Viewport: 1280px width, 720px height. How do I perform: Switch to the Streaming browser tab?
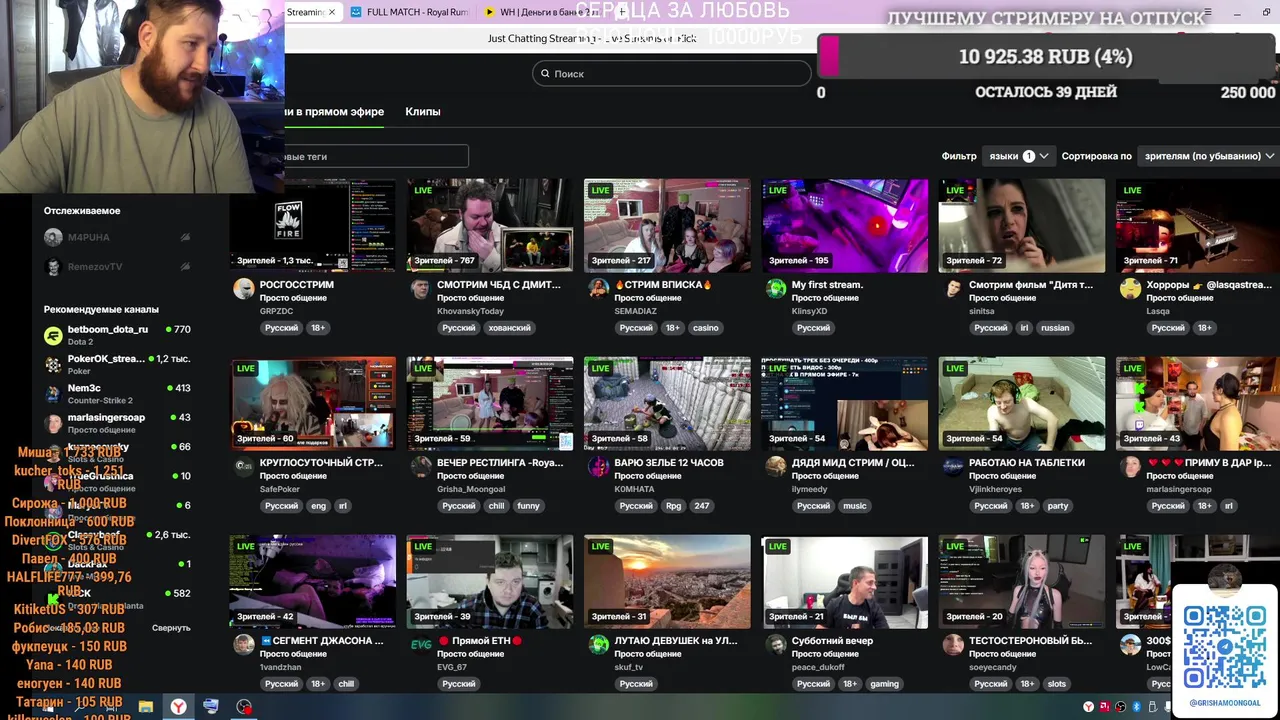click(x=311, y=12)
